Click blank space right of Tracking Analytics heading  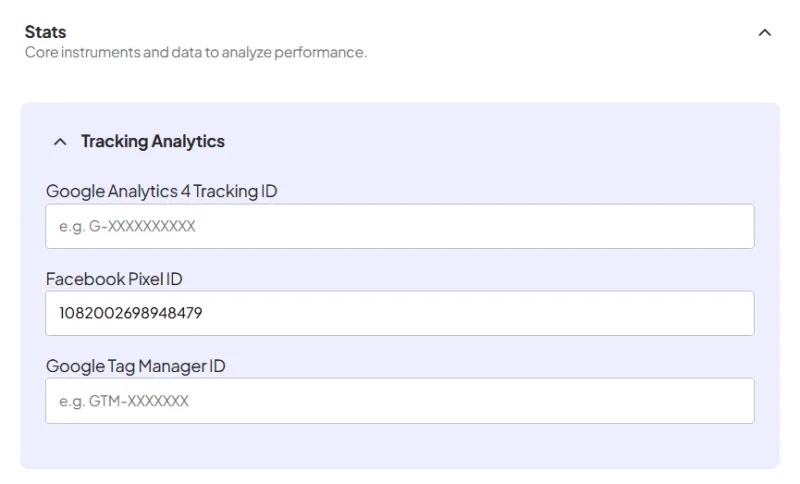click(x=500, y=142)
